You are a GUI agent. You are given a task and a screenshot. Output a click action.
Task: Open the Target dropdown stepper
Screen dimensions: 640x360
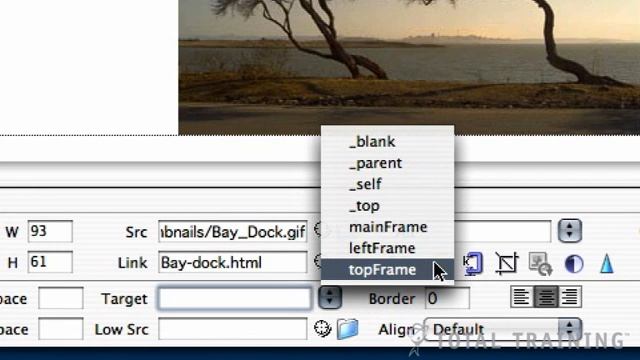pos(330,298)
